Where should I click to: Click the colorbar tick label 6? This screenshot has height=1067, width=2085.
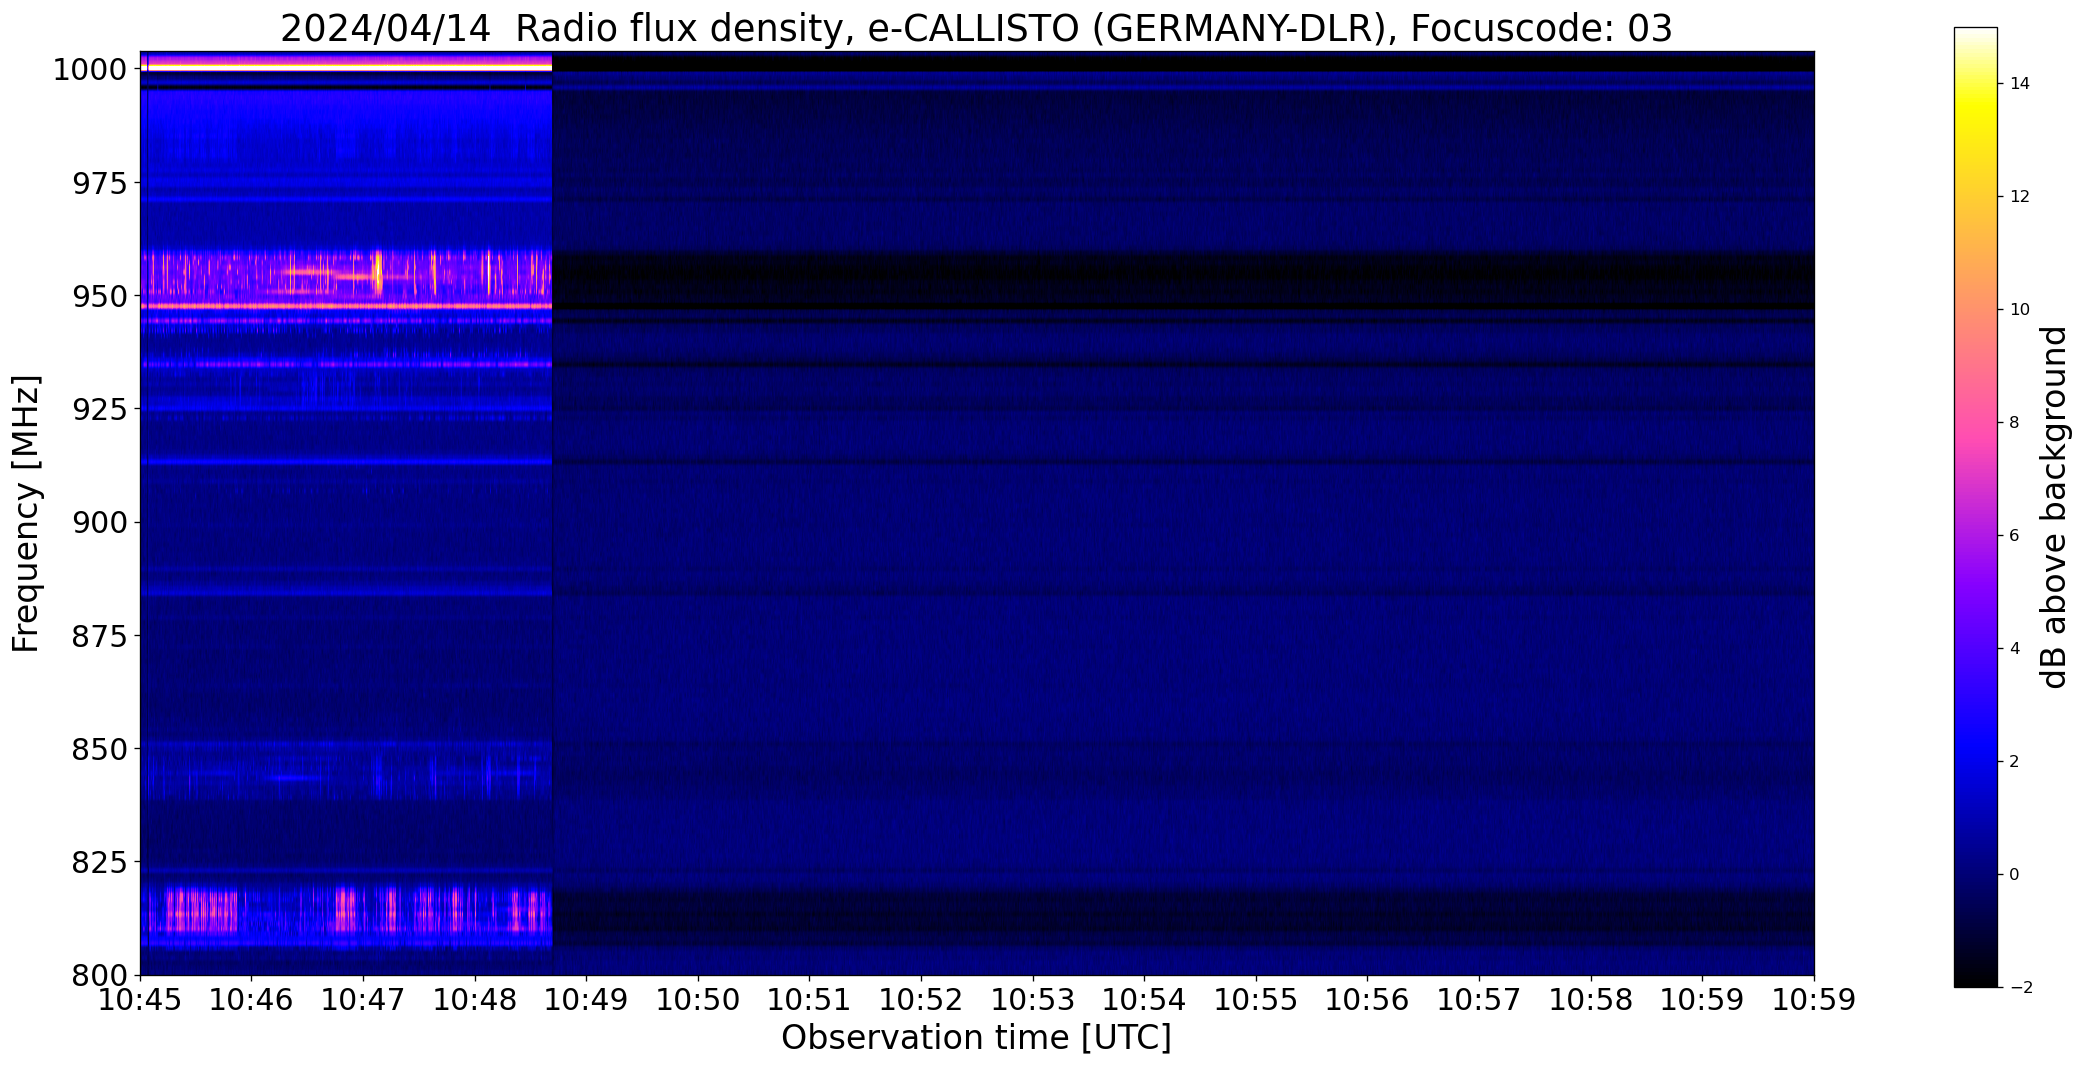pos(2015,536)
